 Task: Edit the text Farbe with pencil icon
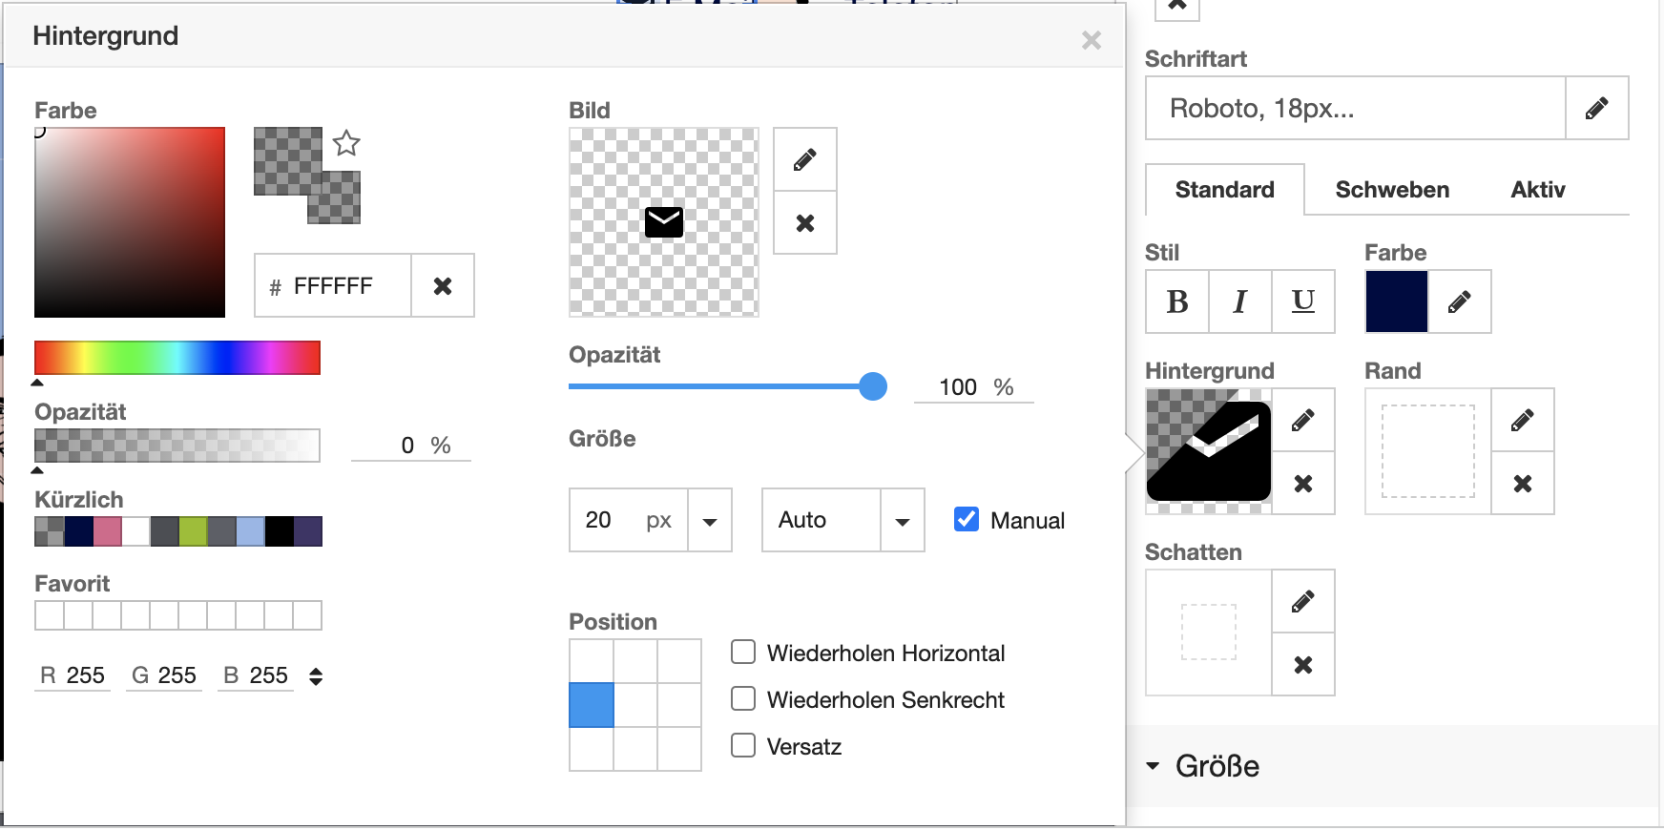point(1459,301)
